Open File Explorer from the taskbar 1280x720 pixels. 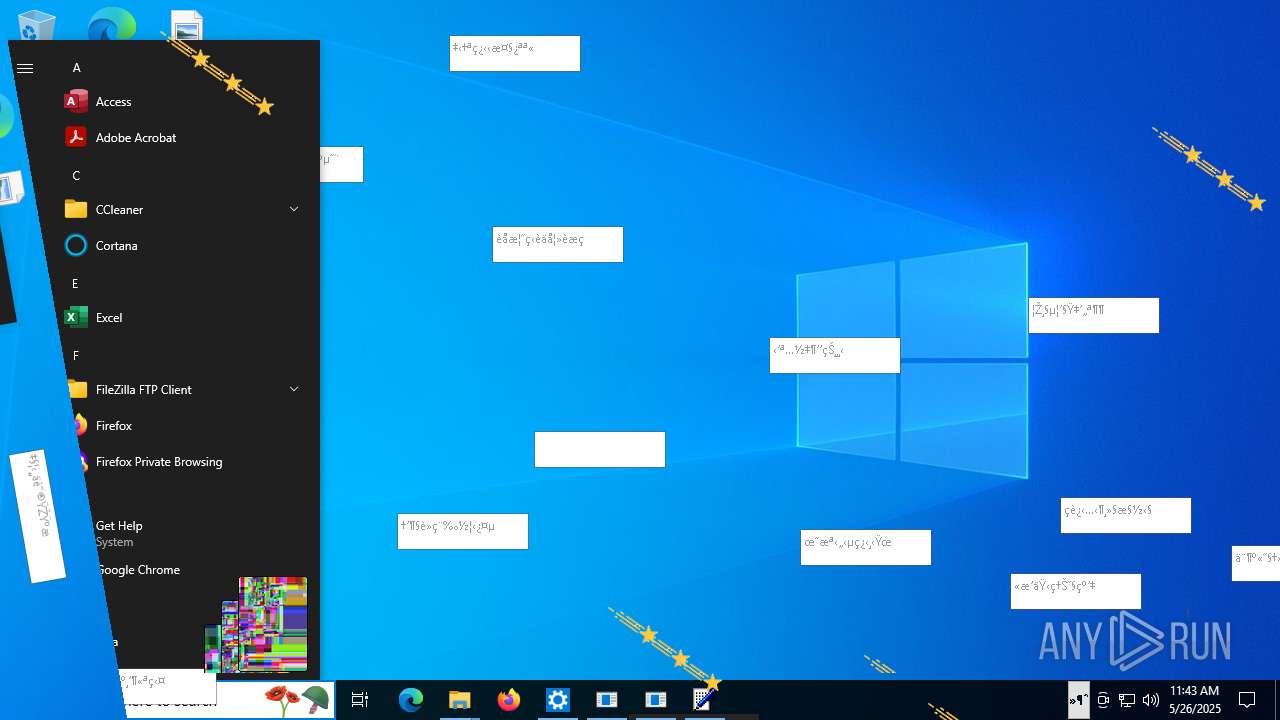click(459, 700)
